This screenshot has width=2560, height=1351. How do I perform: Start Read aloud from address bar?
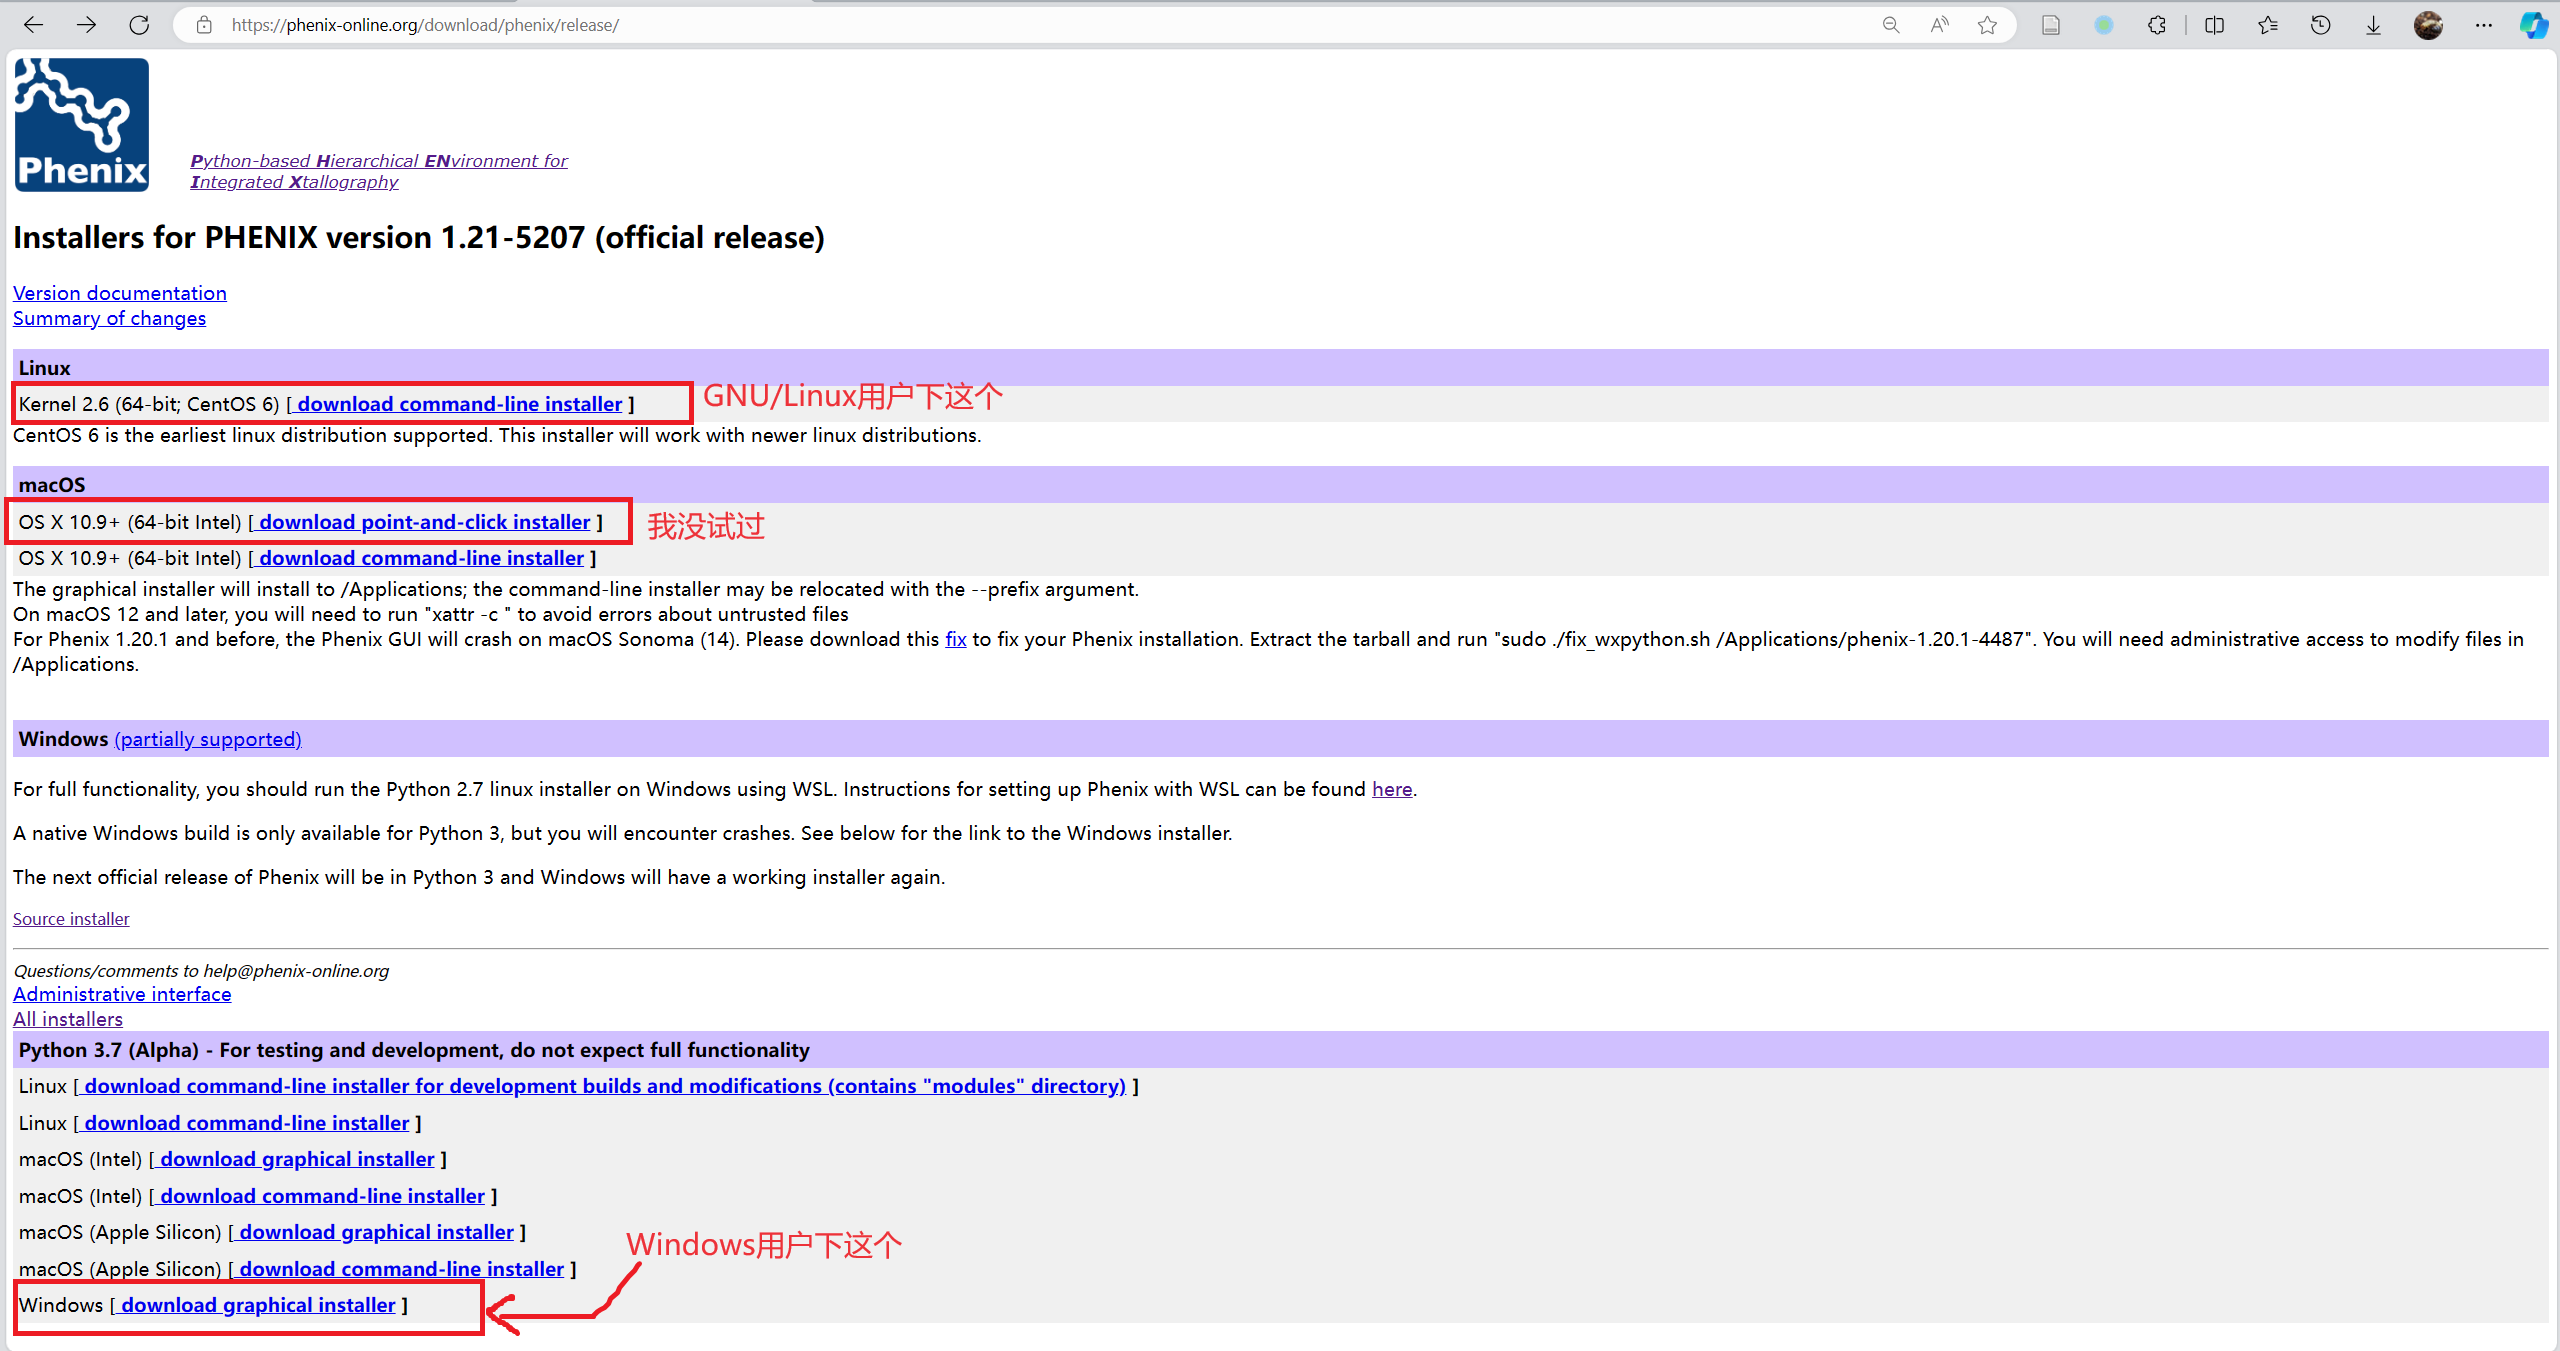pos(1939,25)
